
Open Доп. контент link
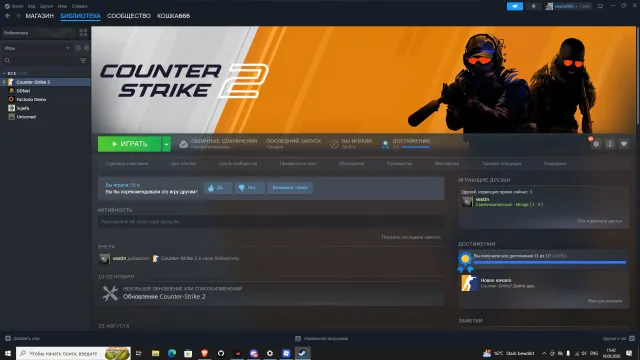183,164
